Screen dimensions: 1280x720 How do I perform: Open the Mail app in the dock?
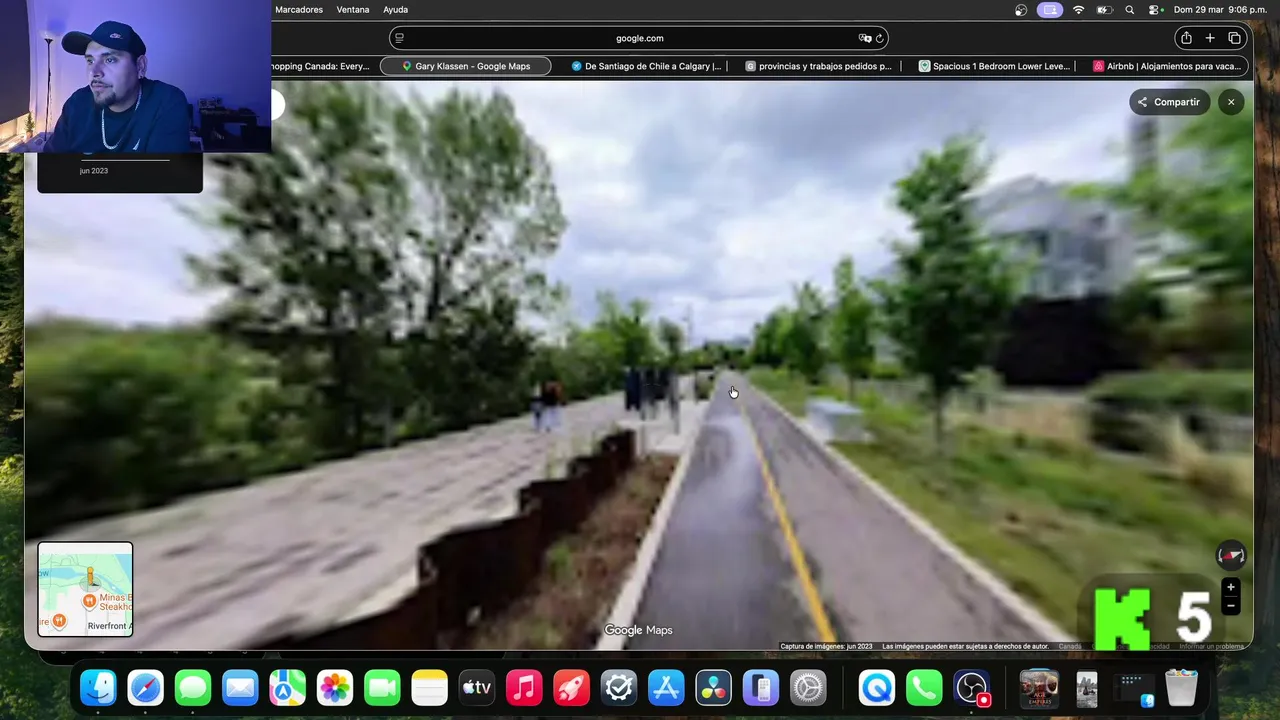[x=240, y=688]
